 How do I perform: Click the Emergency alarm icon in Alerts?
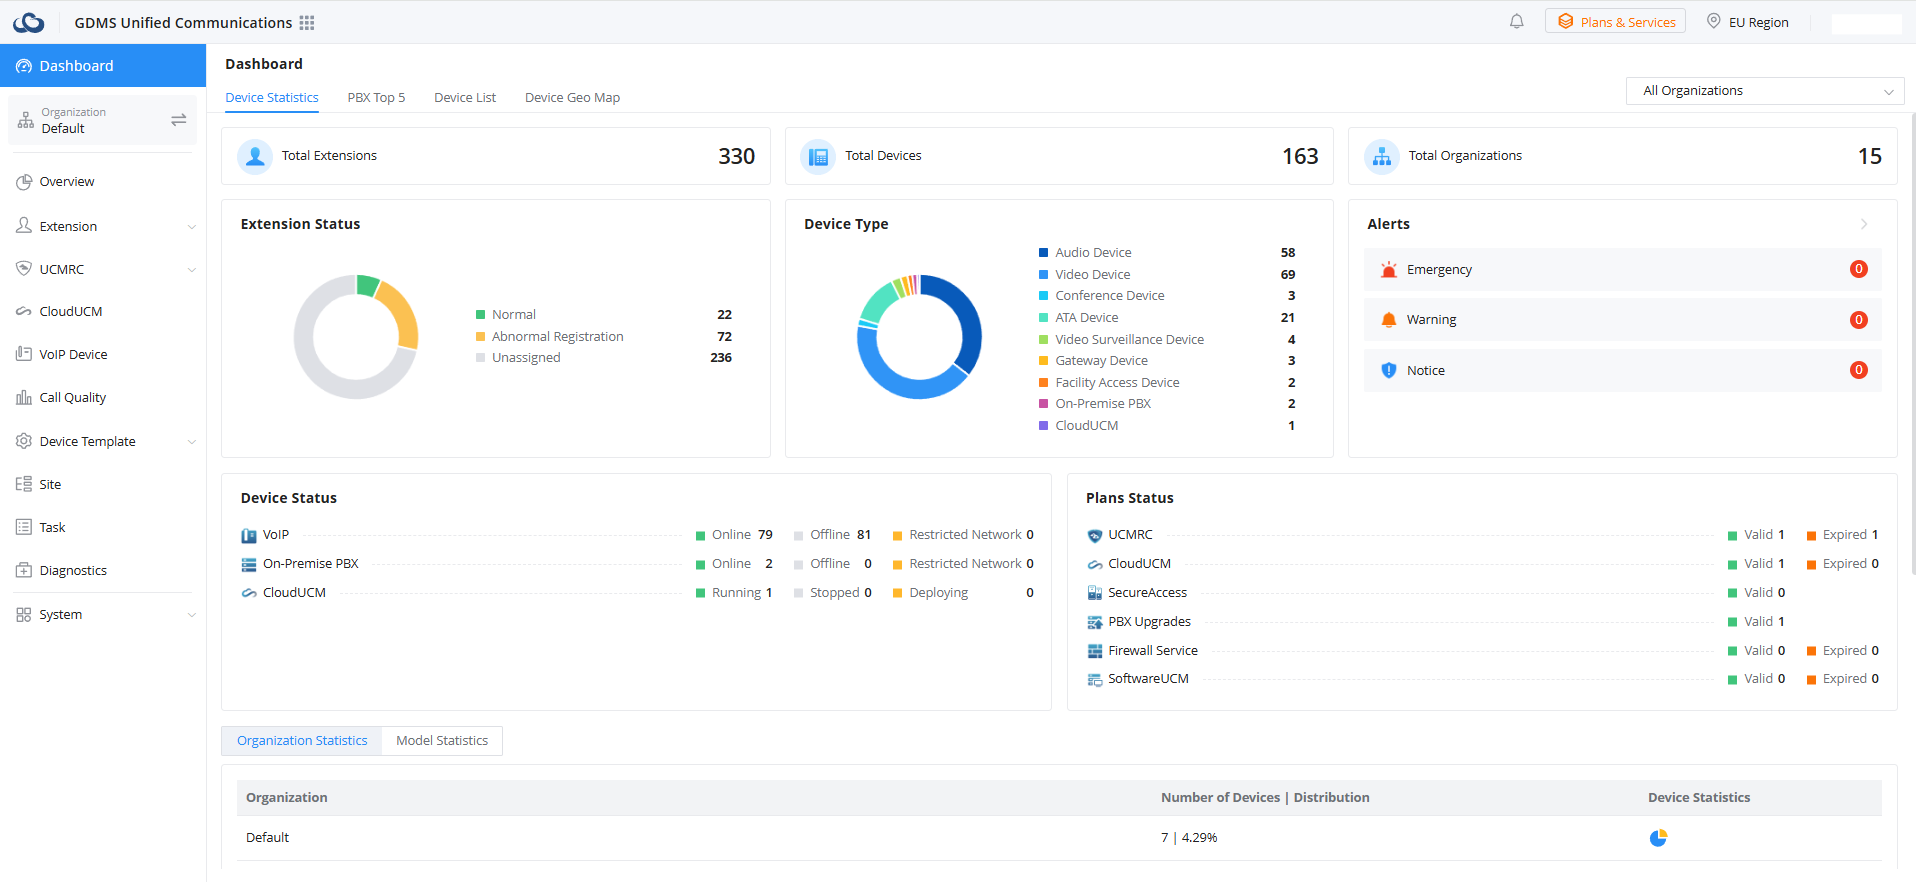1389,270
